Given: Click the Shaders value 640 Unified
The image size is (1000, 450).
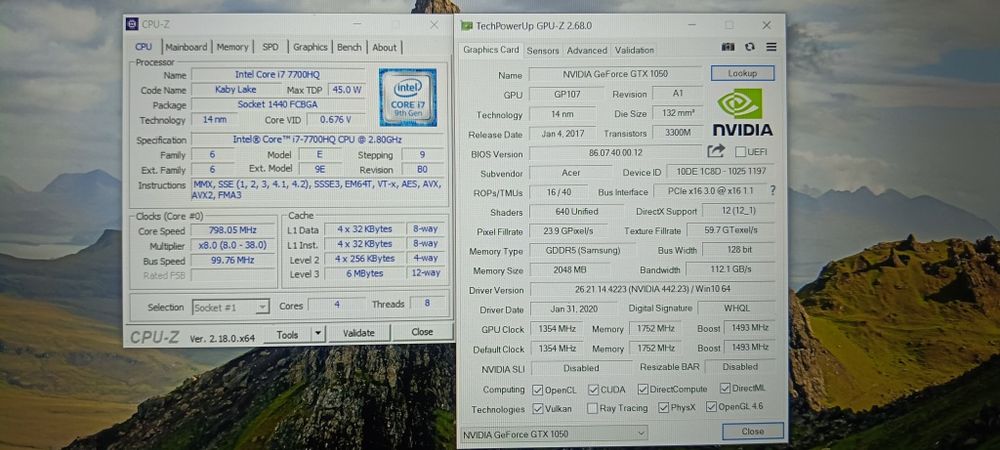Looking at the screenshot, I should point(576,212).
